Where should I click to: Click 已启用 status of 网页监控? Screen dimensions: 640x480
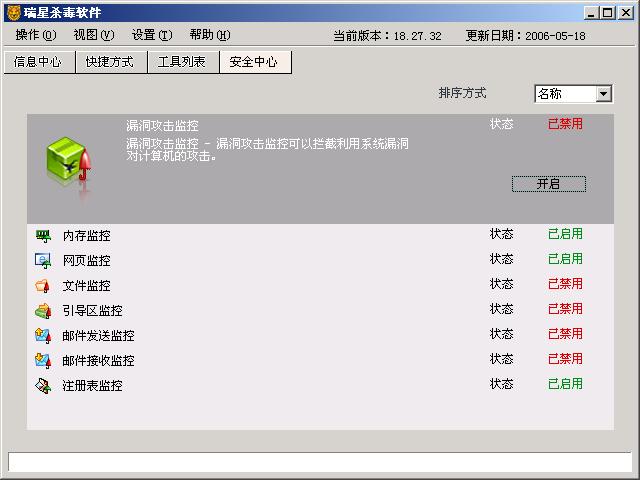(565, 259)
